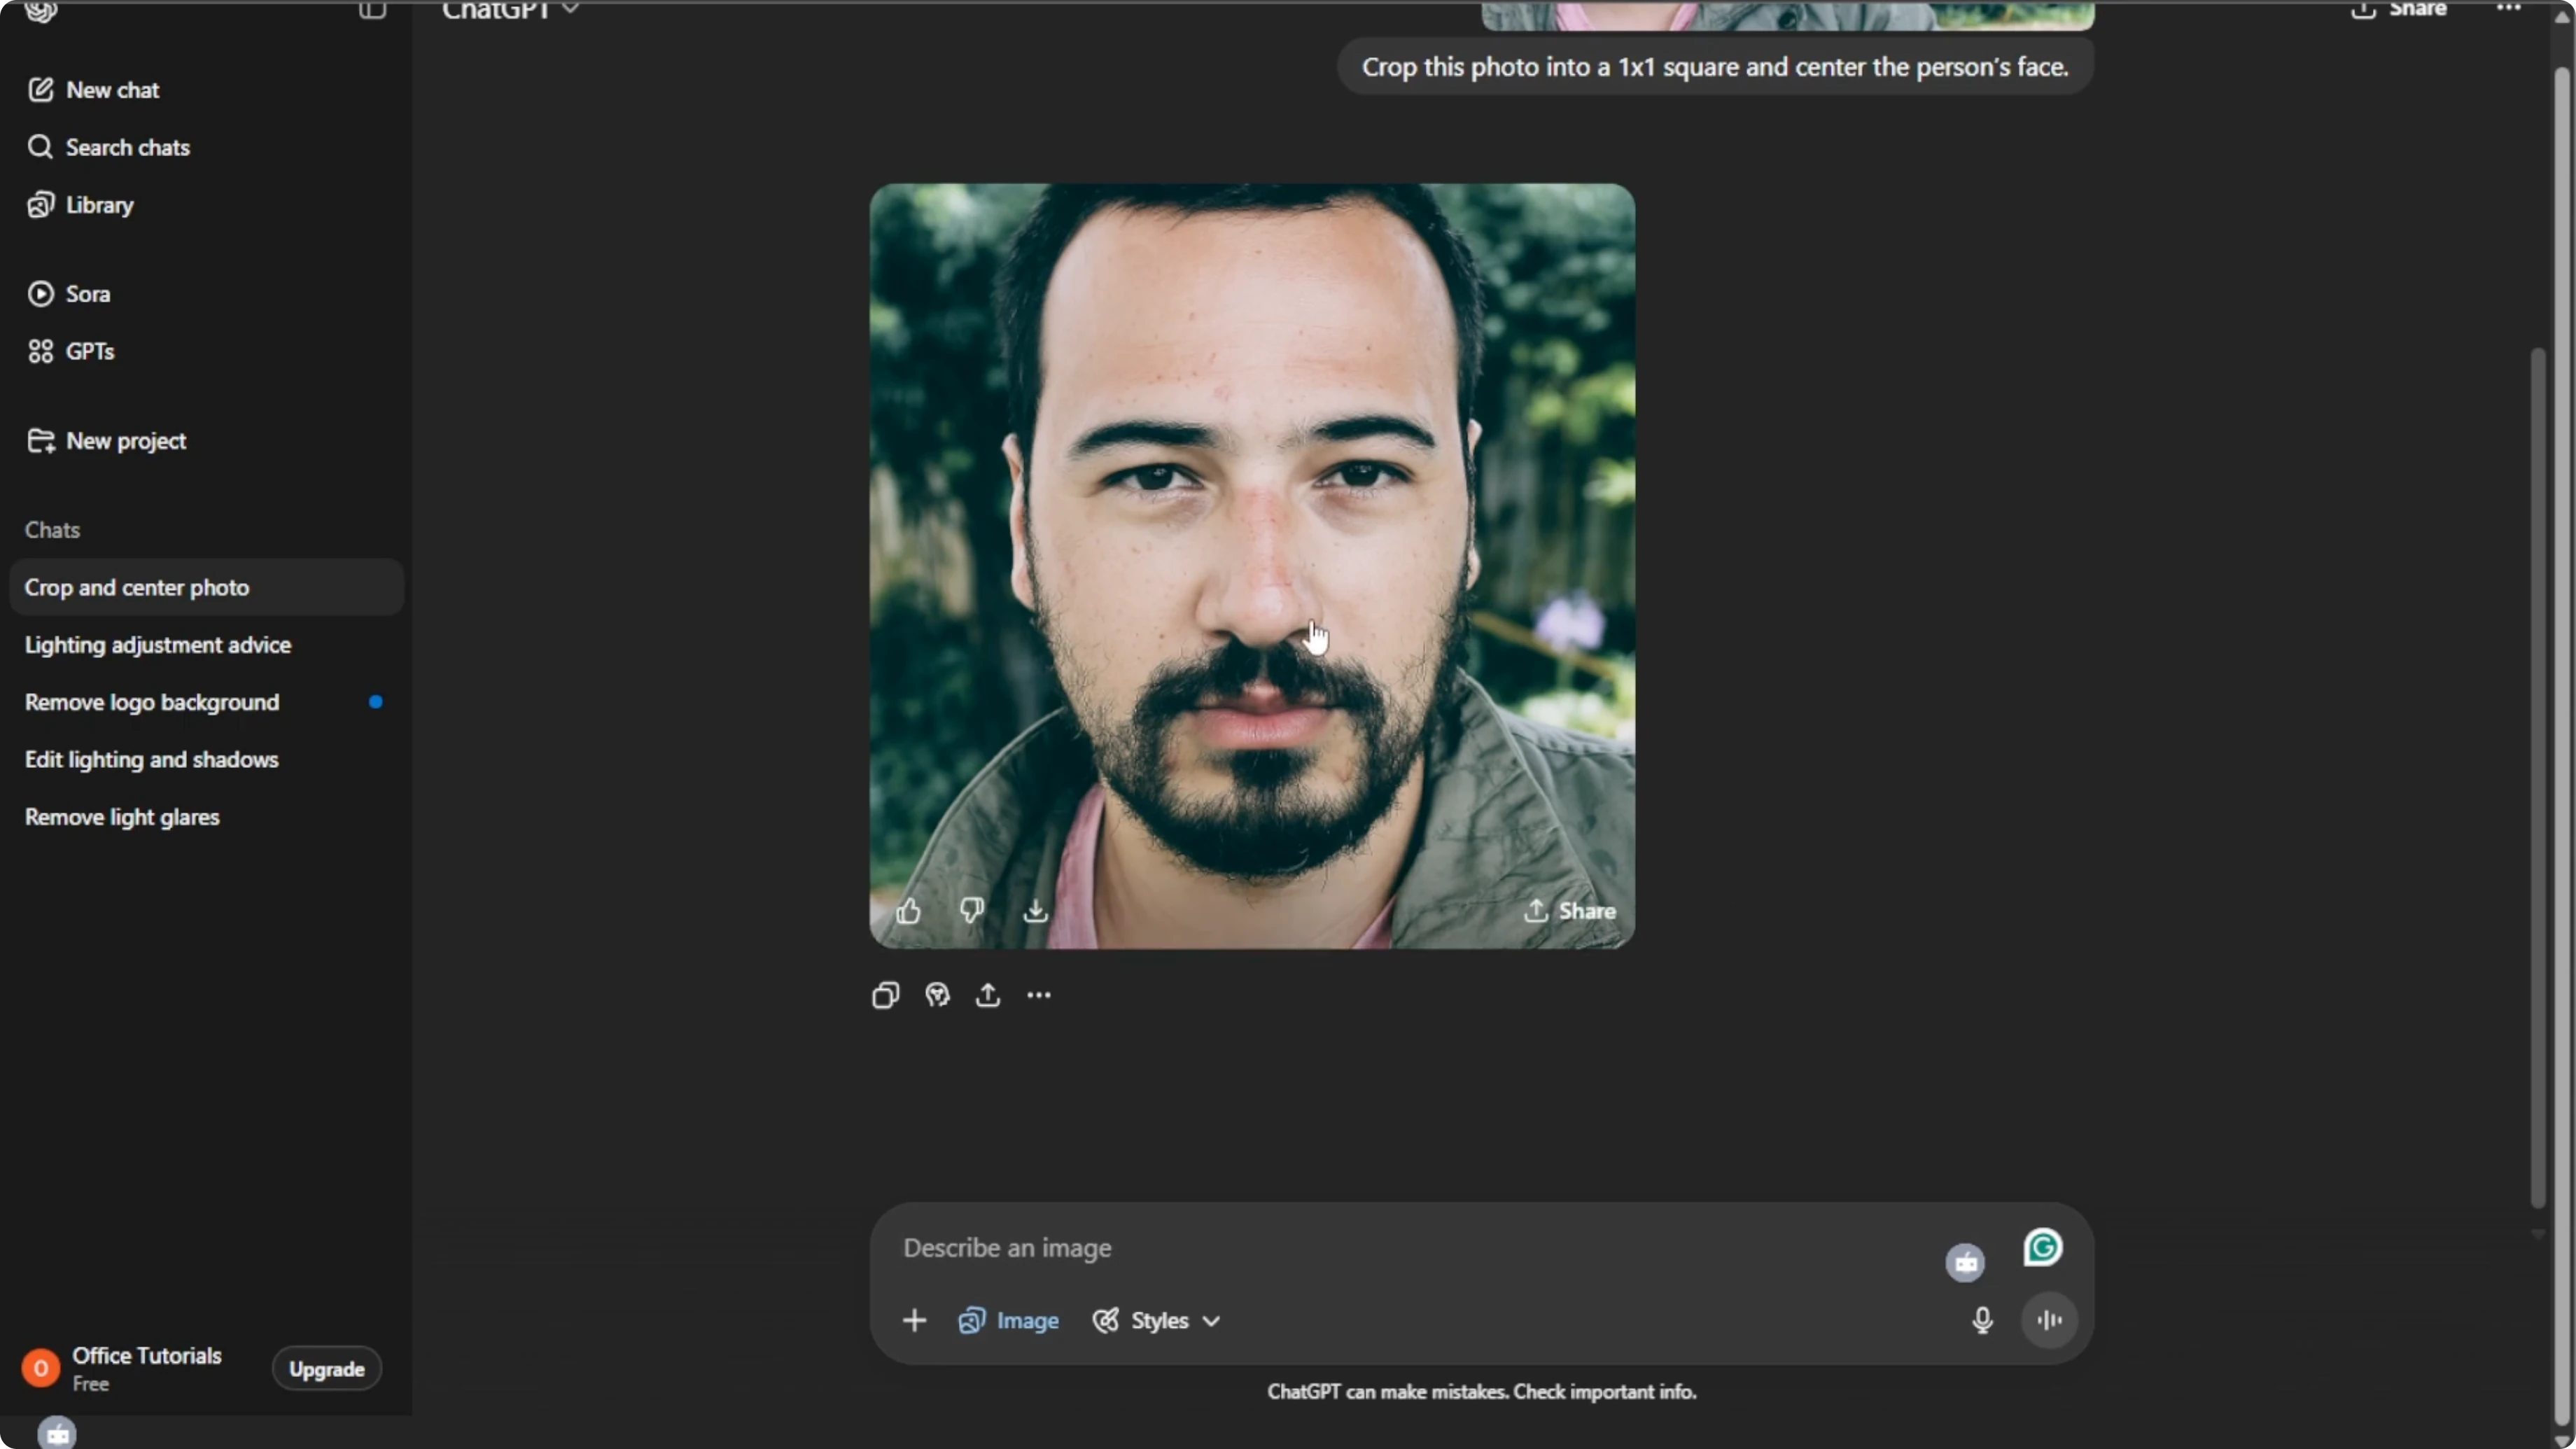Open more actions ellipsis below the image
The image size is (2576, 1449).
(x=1039, y=995)
